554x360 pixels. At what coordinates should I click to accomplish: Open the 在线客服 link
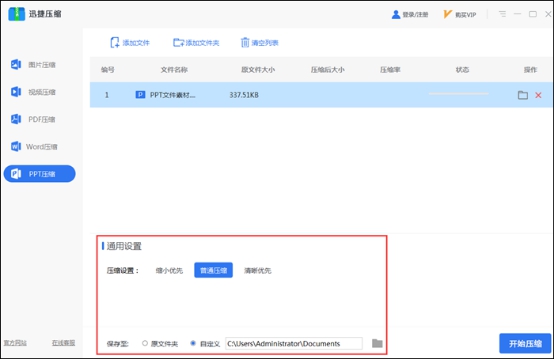coord(63,343)
